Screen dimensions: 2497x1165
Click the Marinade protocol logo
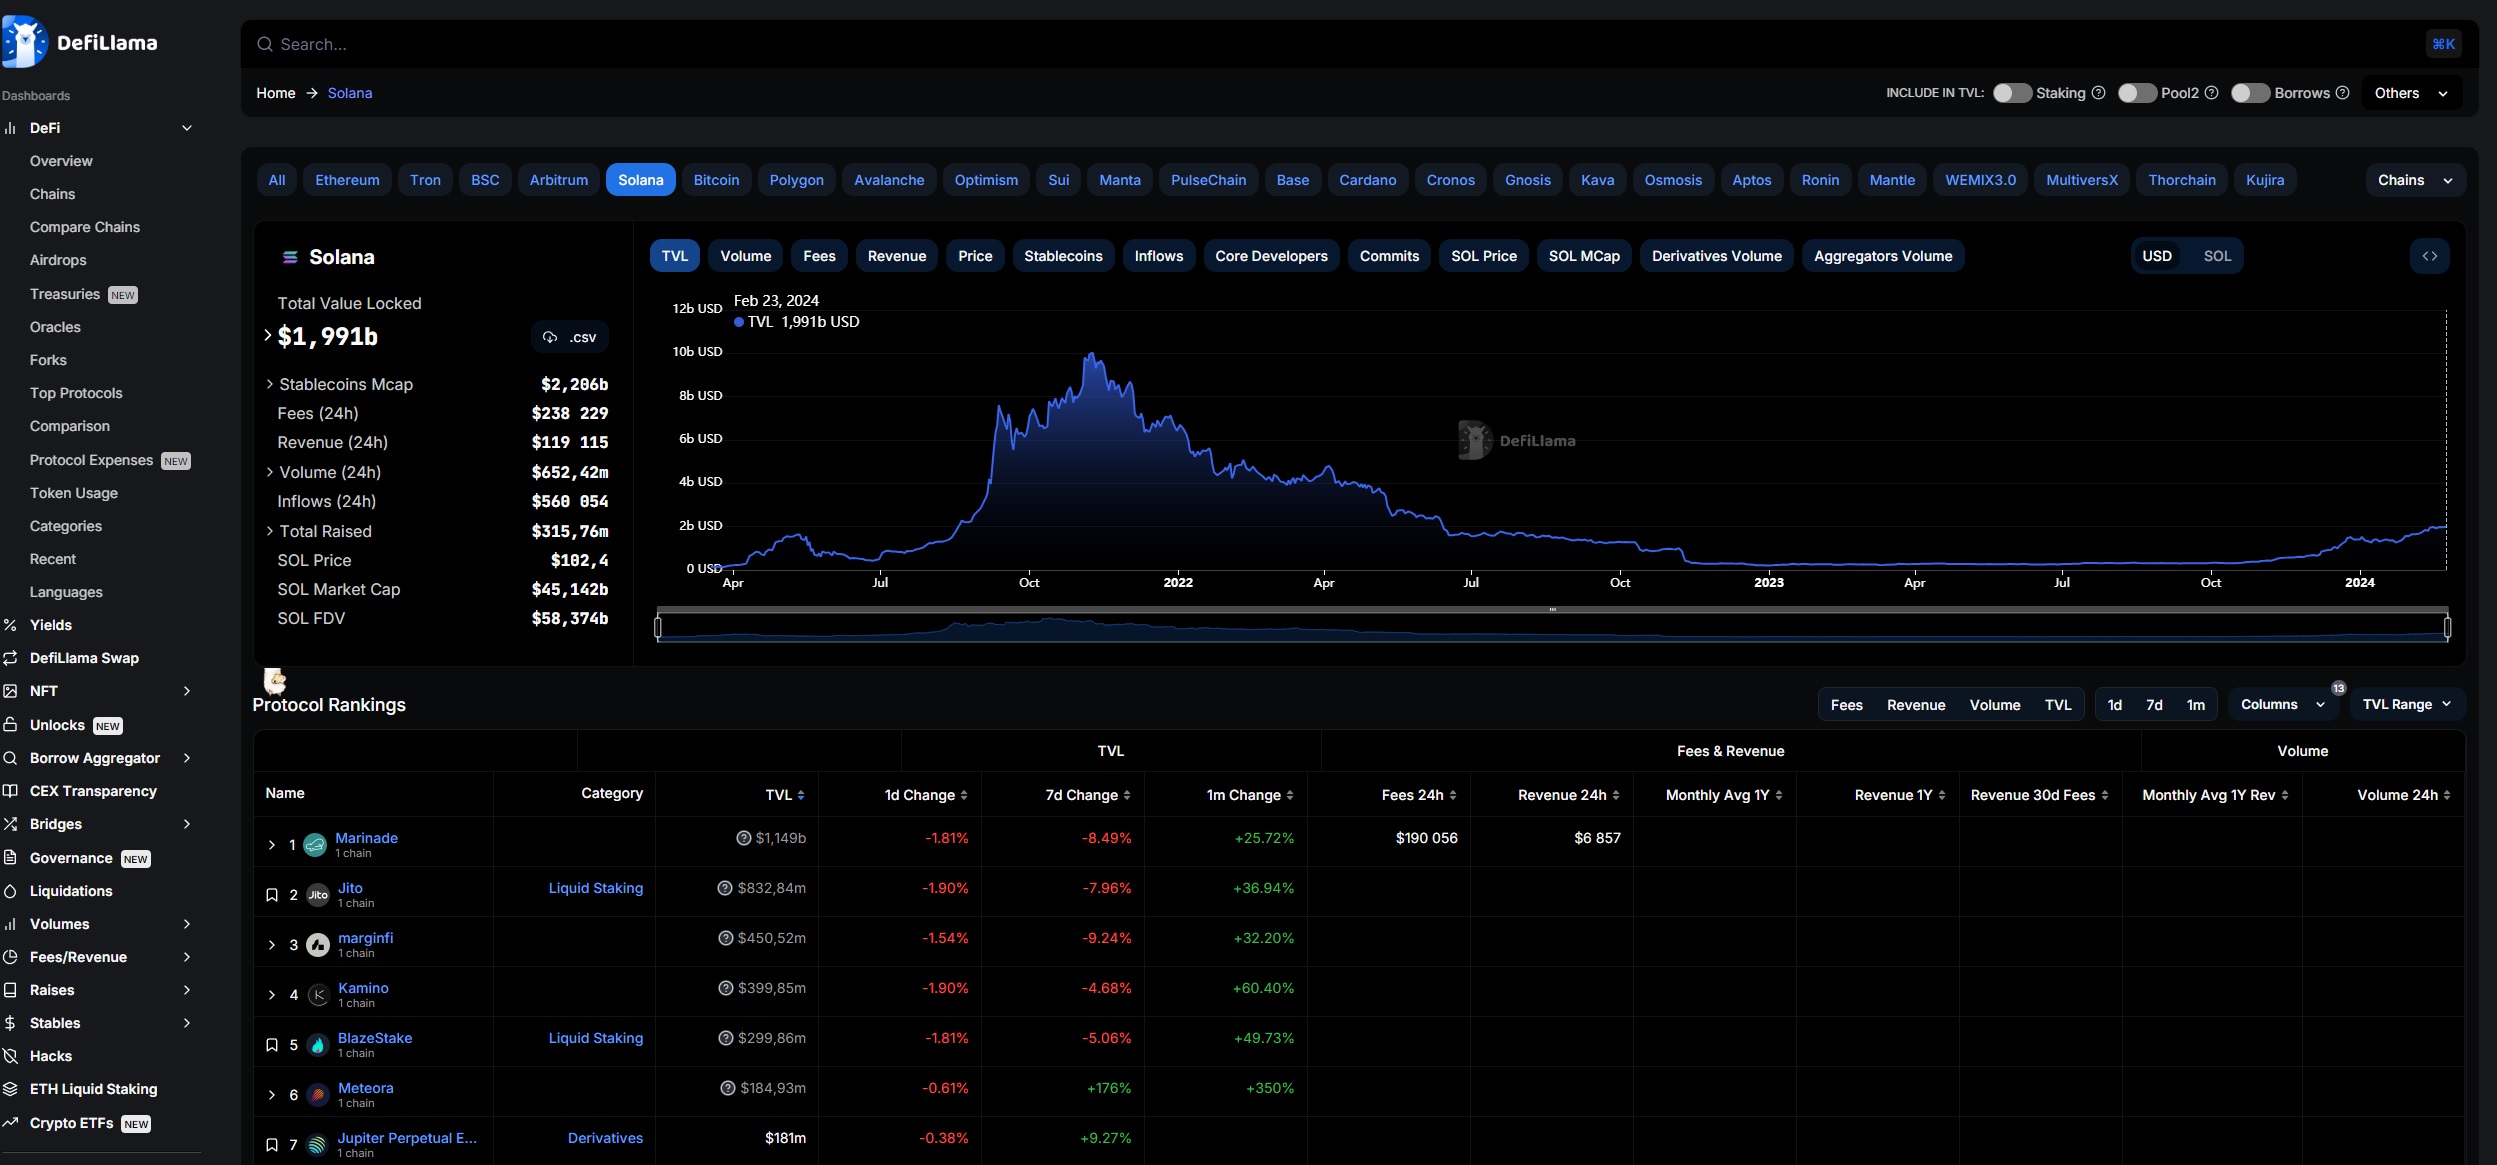click(315, 845)
